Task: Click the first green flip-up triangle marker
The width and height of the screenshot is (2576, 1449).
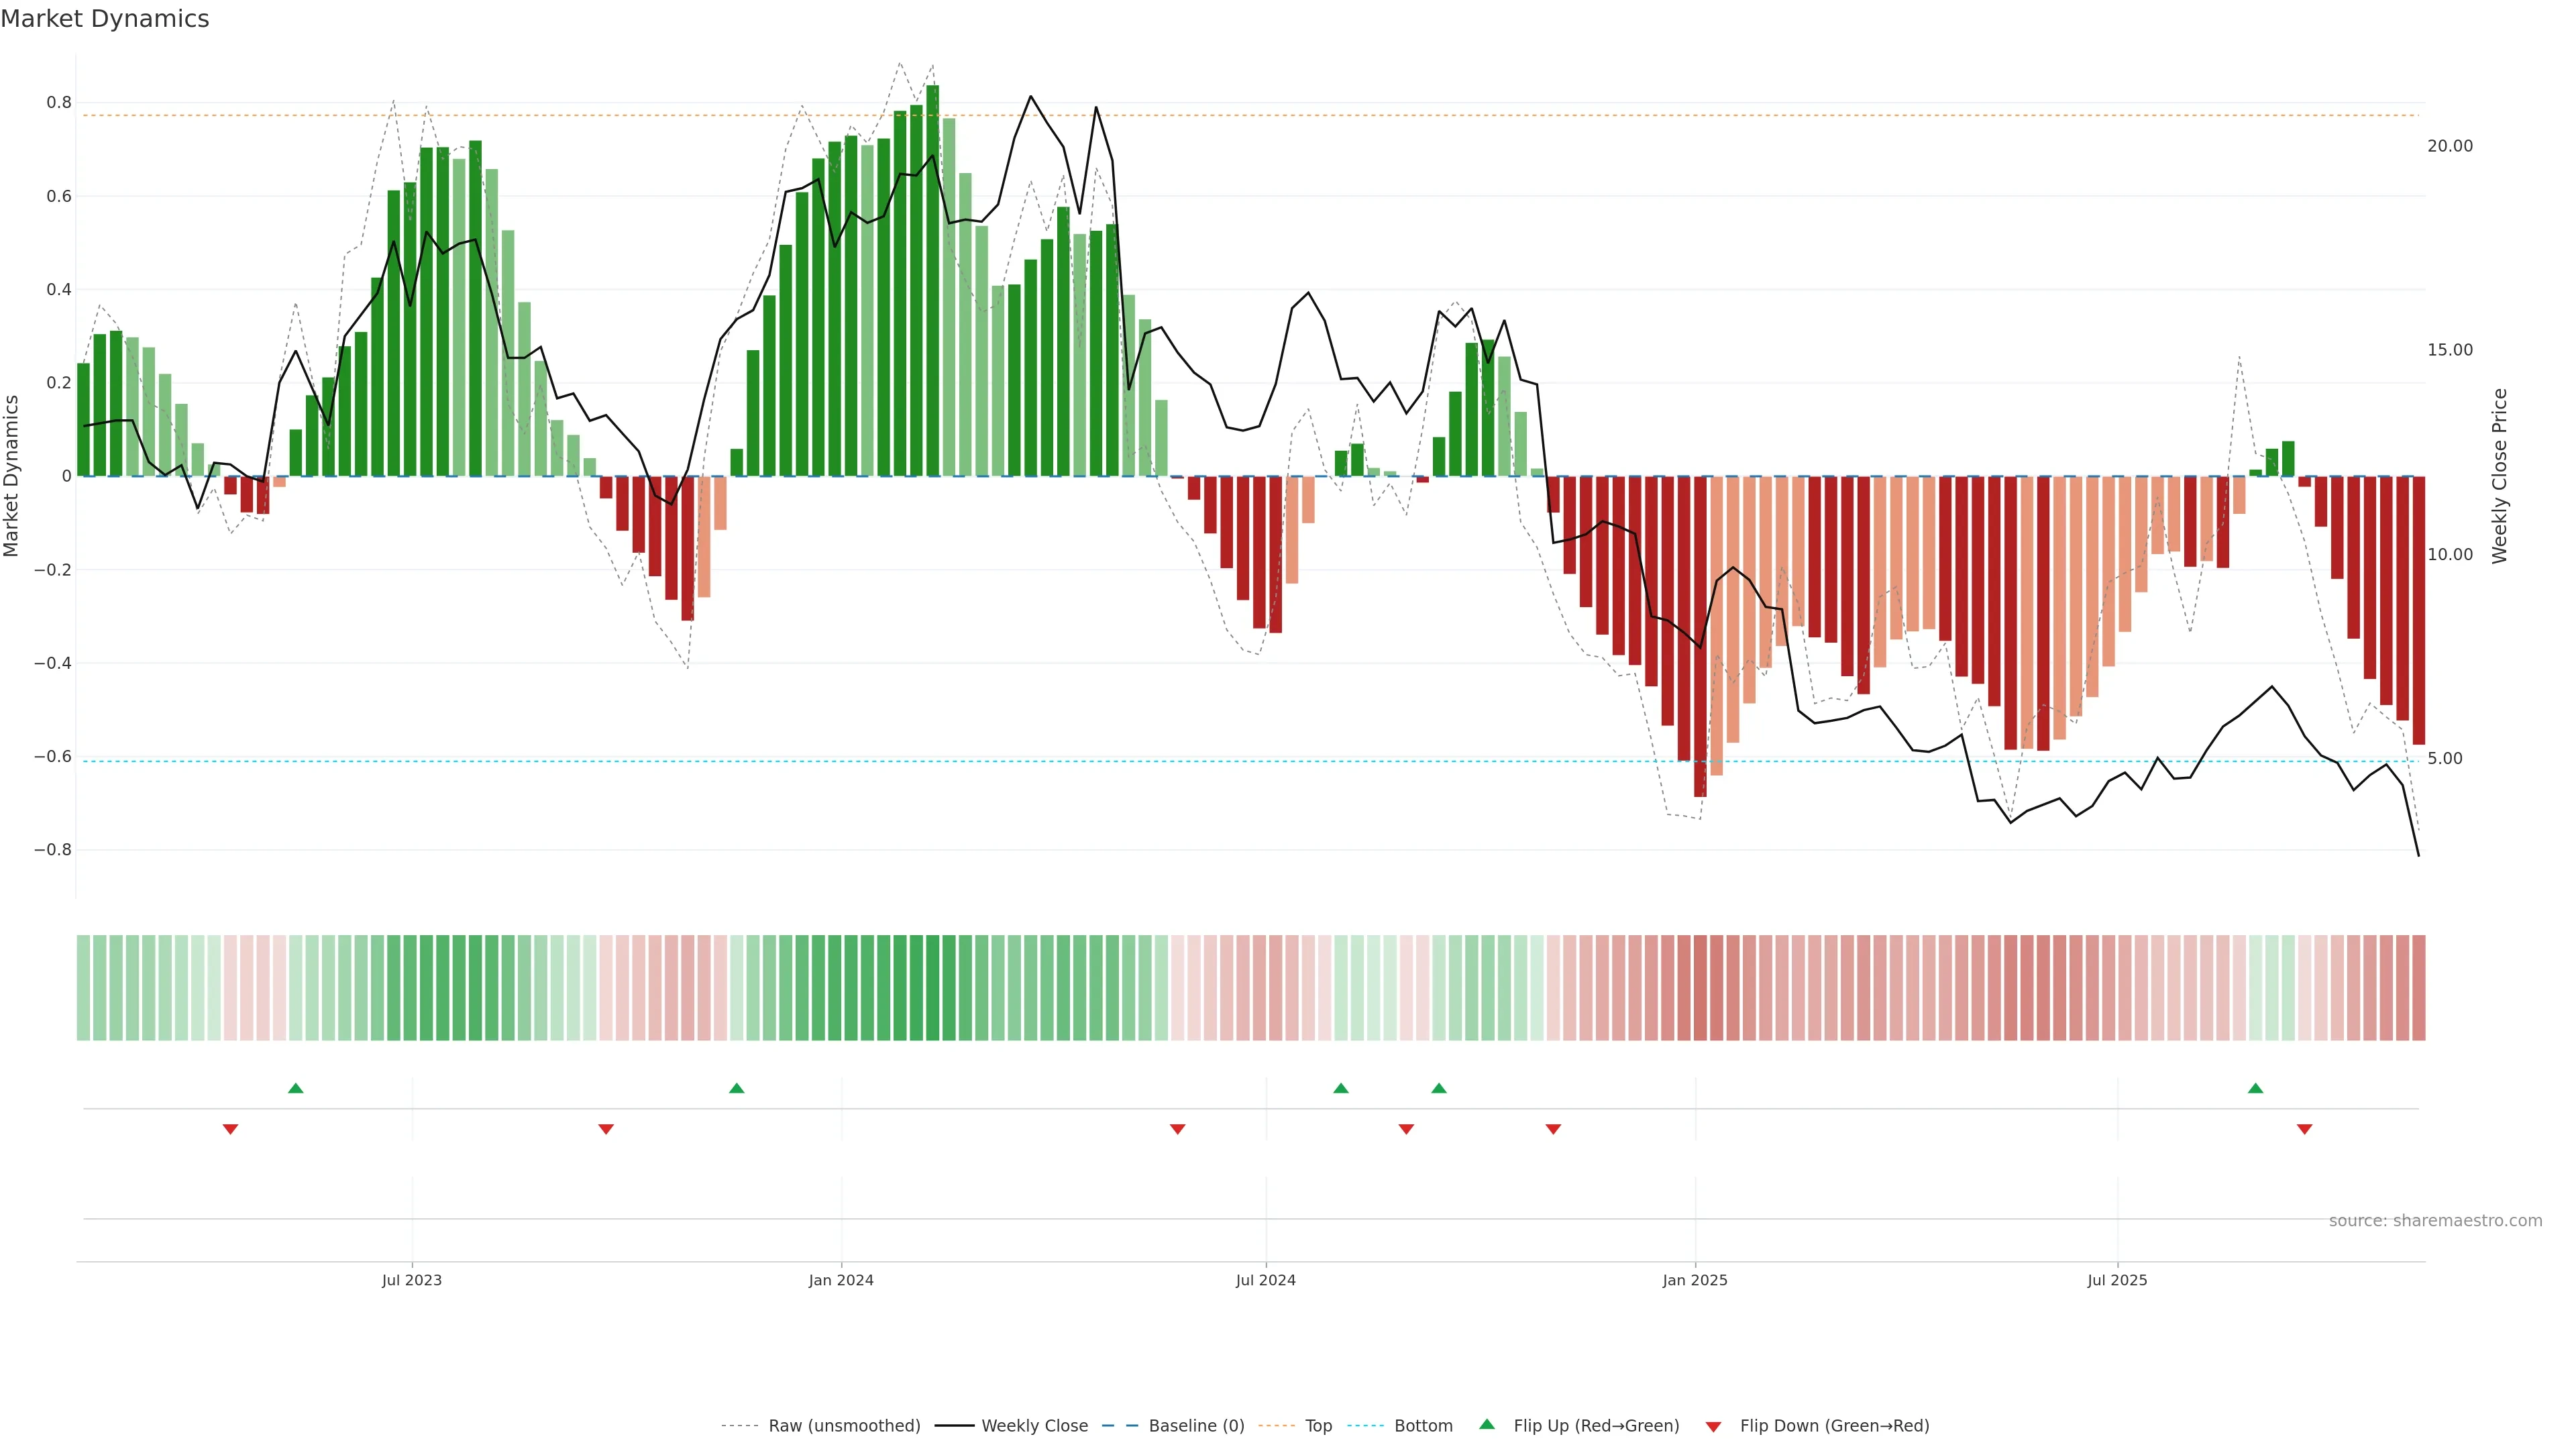Action: 295,1088
